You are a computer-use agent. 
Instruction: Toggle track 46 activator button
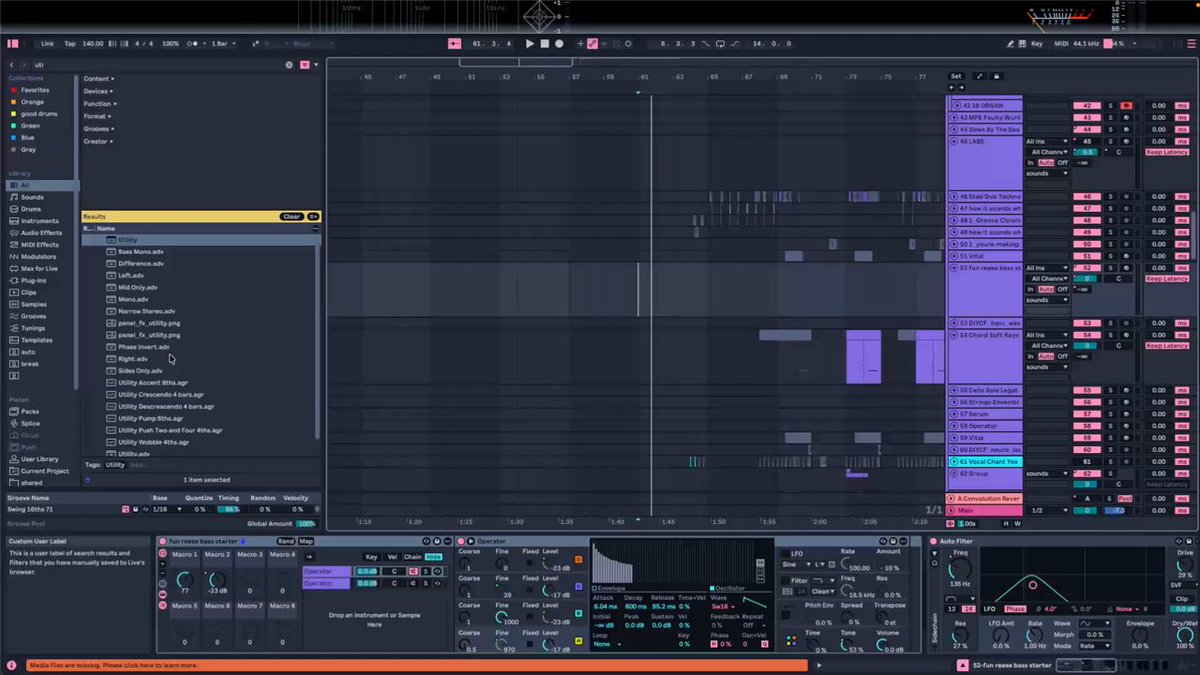click(x=1087, y=197)
